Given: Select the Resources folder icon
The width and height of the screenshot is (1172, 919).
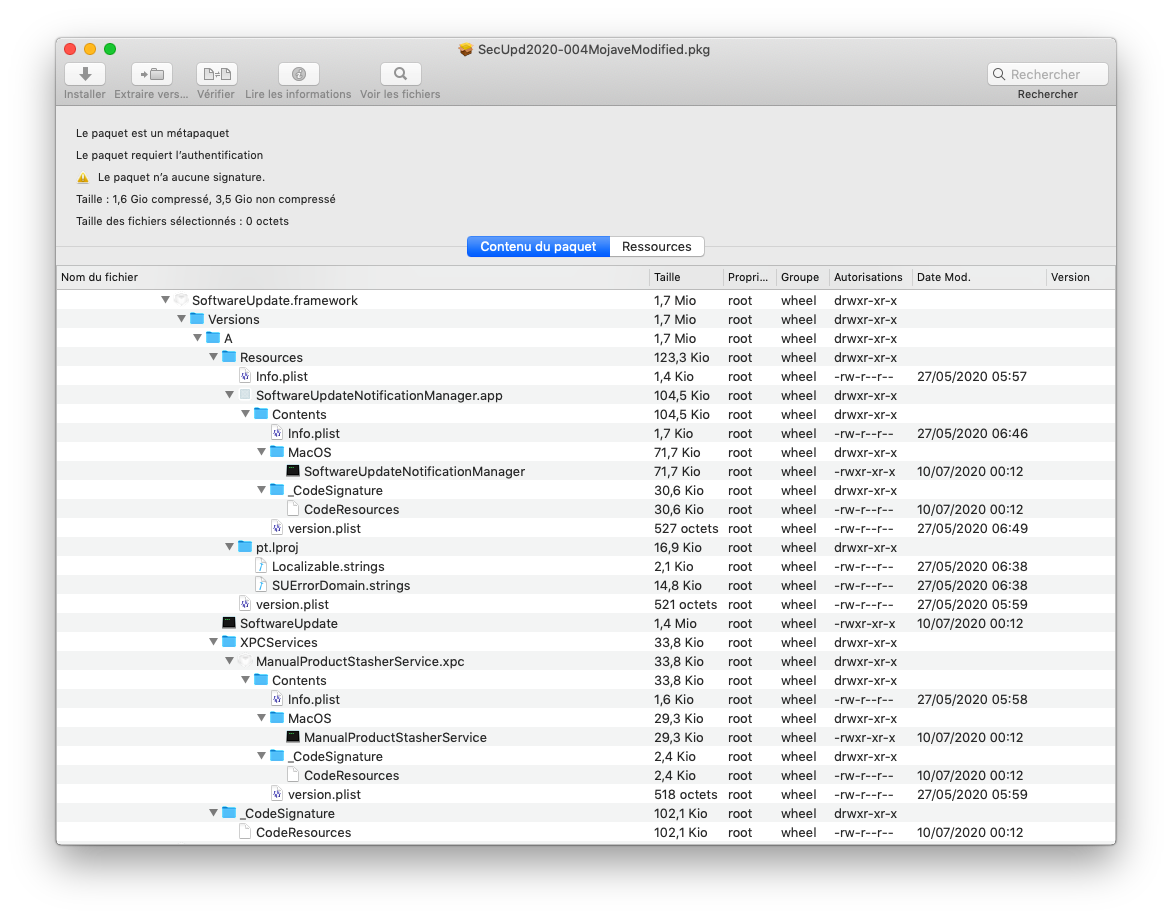Looking at the screenshot, I should point(229,357).
